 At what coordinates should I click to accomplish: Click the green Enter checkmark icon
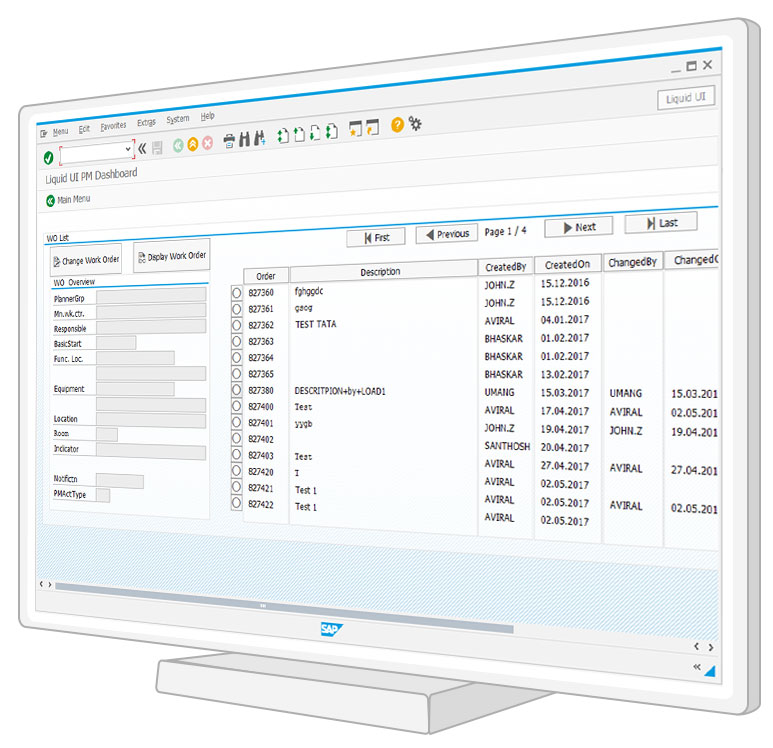point(48,157)
